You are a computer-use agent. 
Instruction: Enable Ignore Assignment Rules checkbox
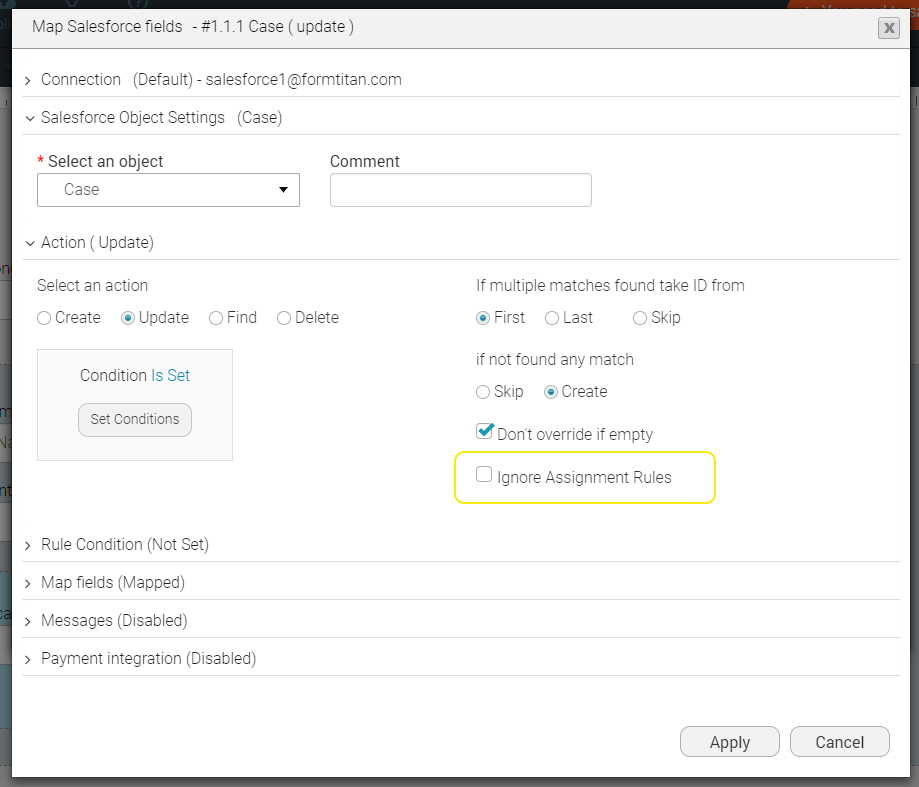(484, 474)
